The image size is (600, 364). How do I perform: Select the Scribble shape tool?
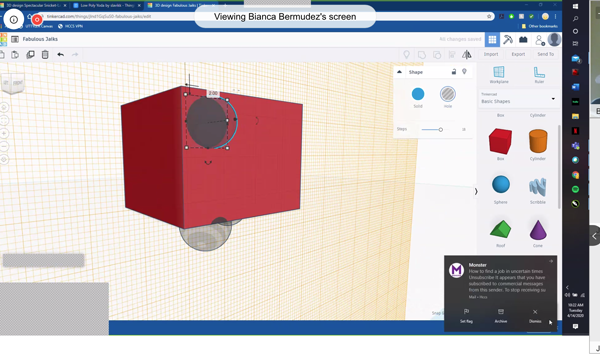click(x=538, y=187)
